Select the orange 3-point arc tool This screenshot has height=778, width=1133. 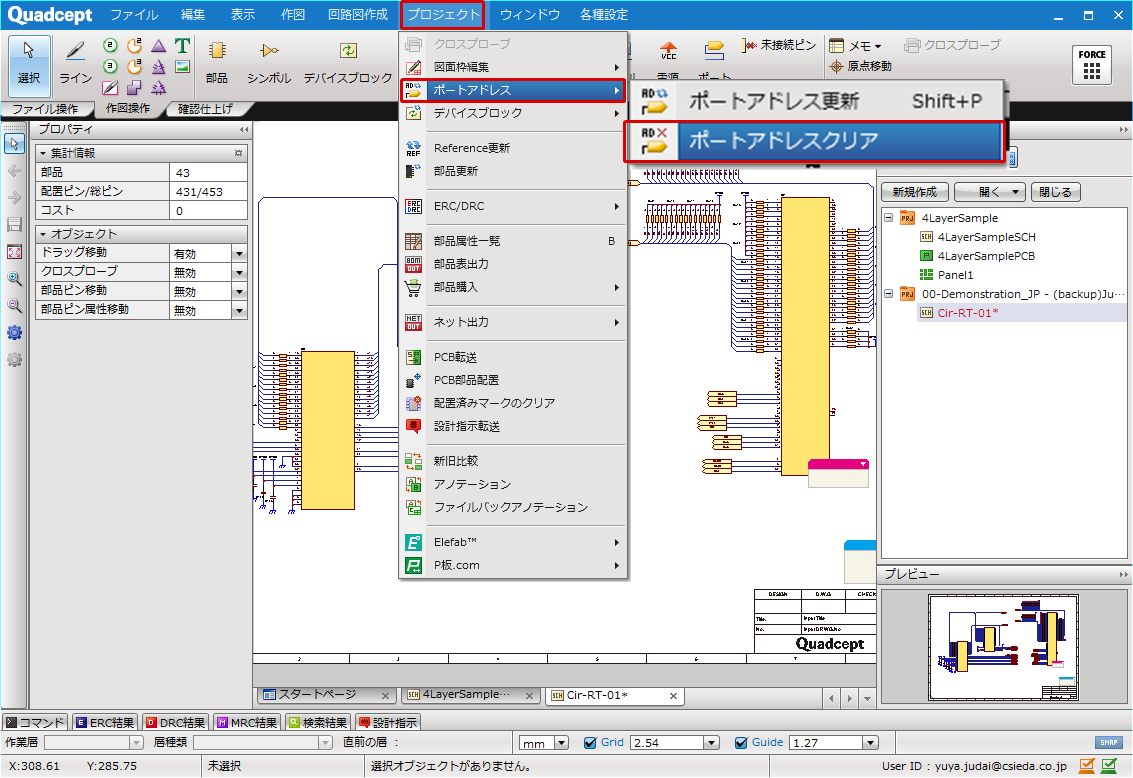(134, 66)
